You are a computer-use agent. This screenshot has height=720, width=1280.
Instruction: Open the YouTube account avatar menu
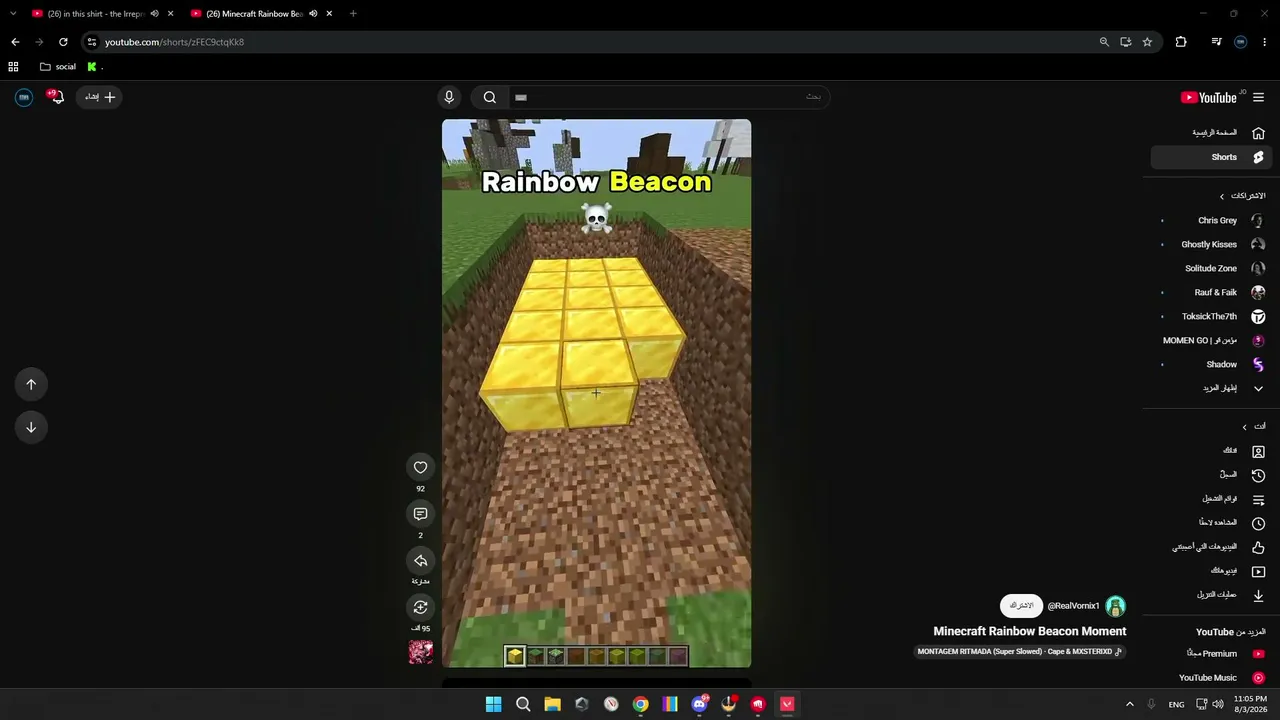coord(24,97)
